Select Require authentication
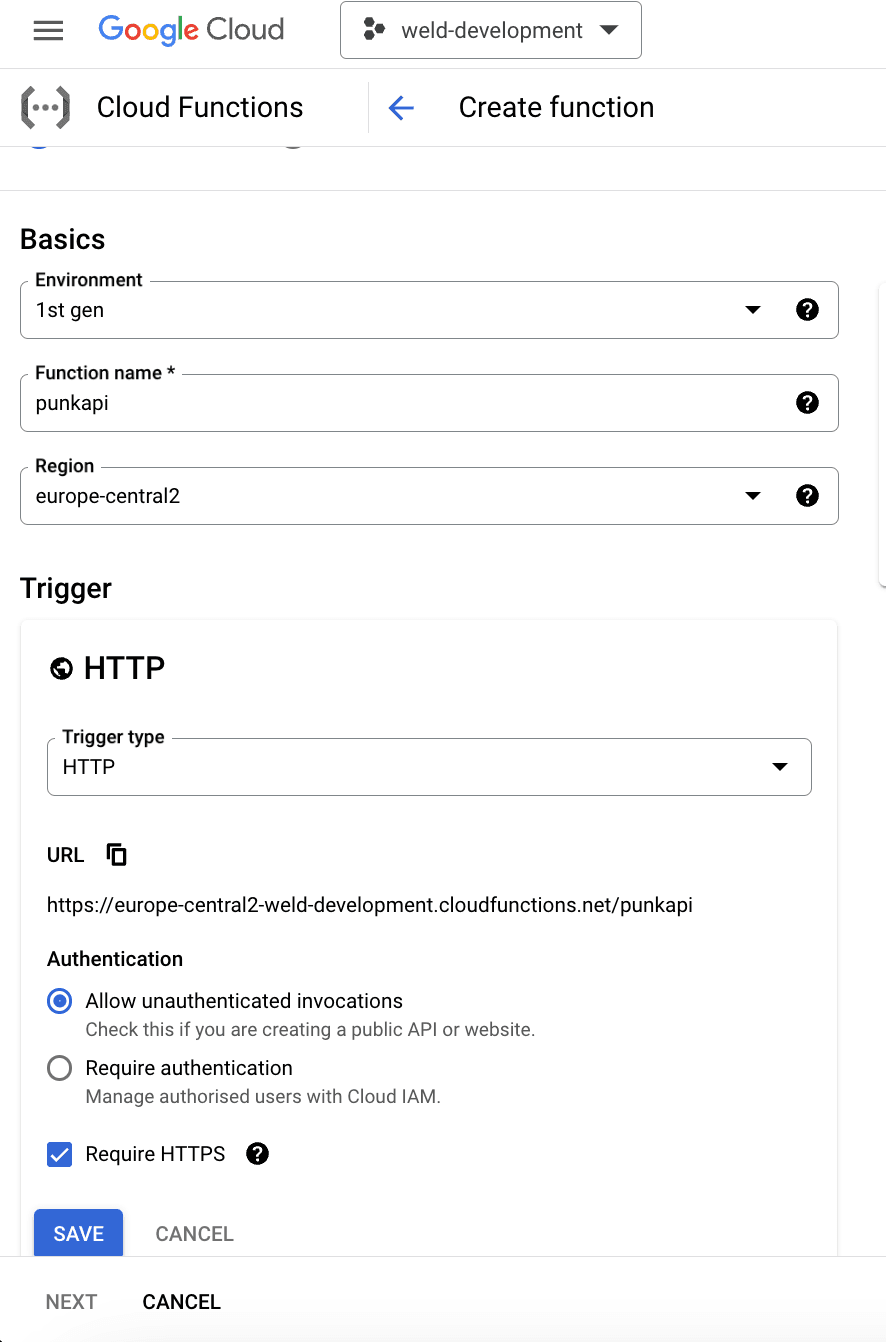Image resolution: width=886 pixels, height=1342 pixels. pos(59,1067)
